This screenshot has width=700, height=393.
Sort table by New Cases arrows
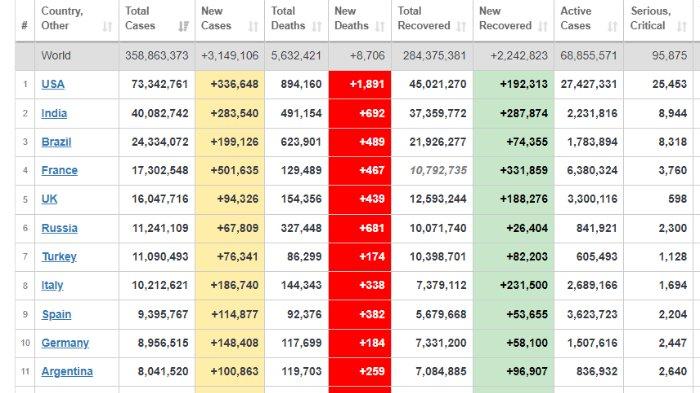(253, 27)
